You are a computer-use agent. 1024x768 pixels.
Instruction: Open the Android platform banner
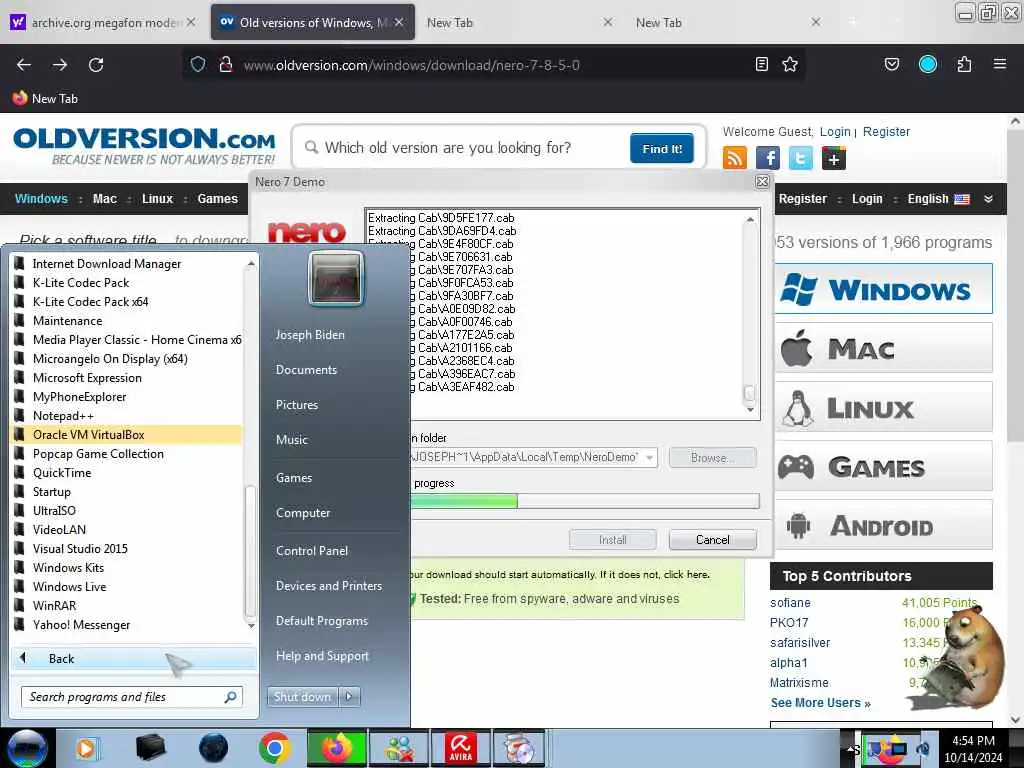point(884,525)
